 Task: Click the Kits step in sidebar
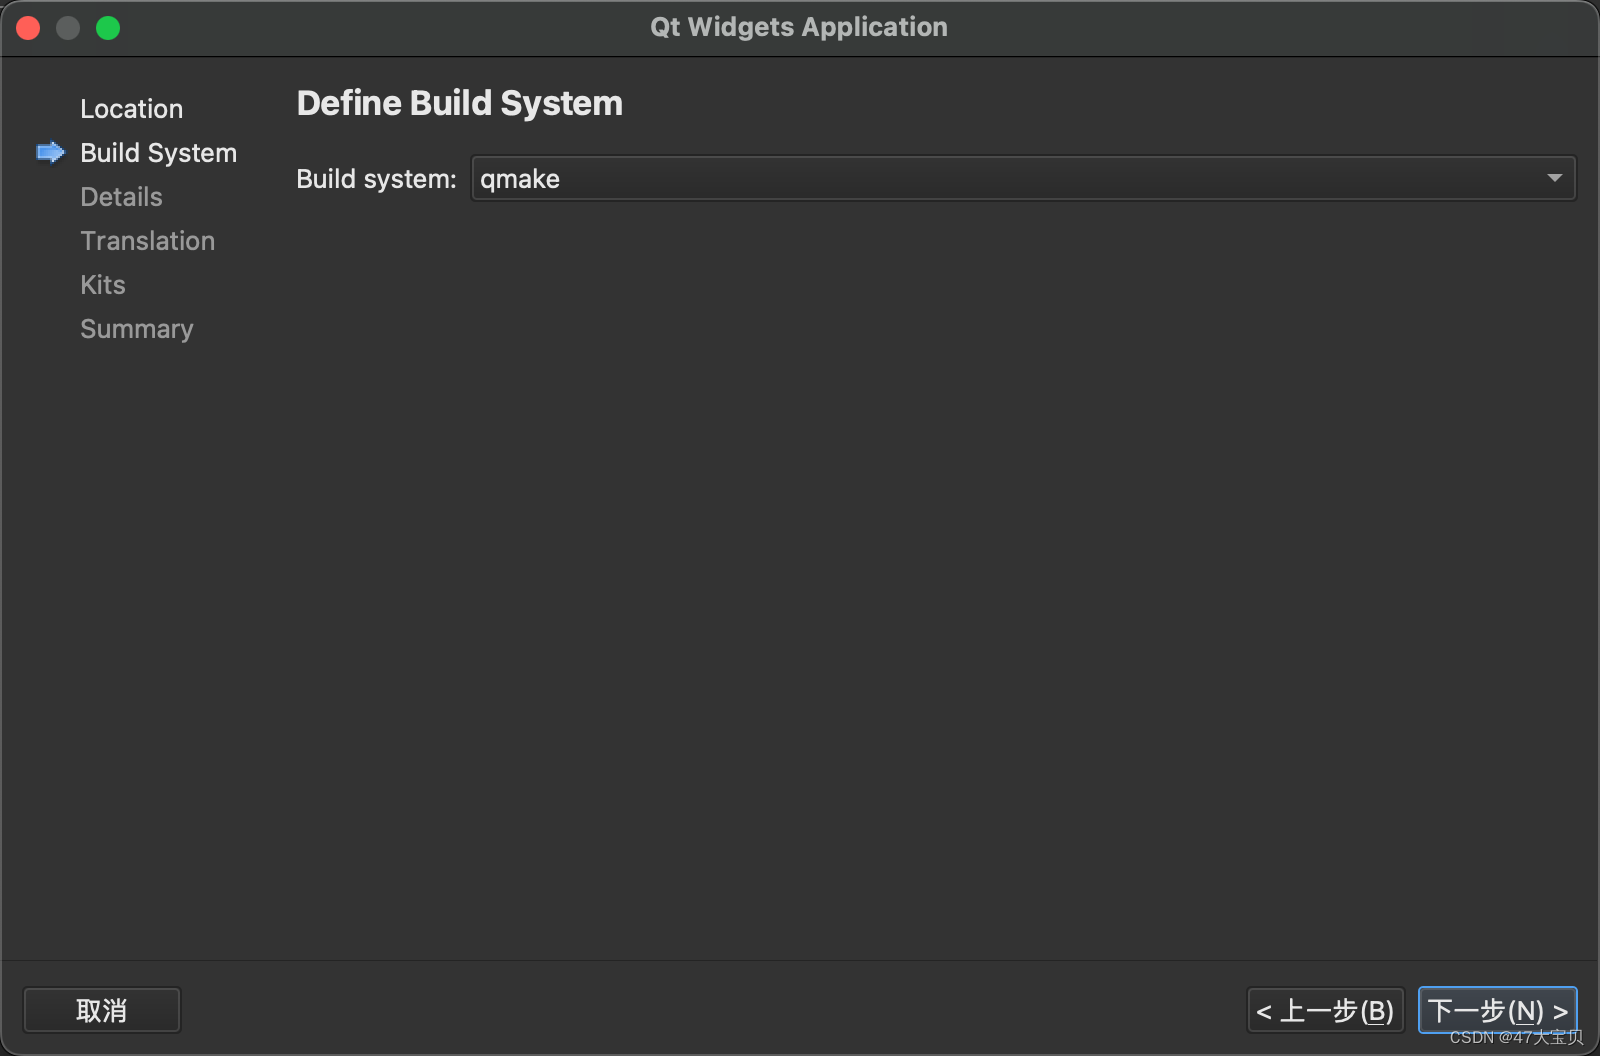pyautogui.click(x=103, y=285)
